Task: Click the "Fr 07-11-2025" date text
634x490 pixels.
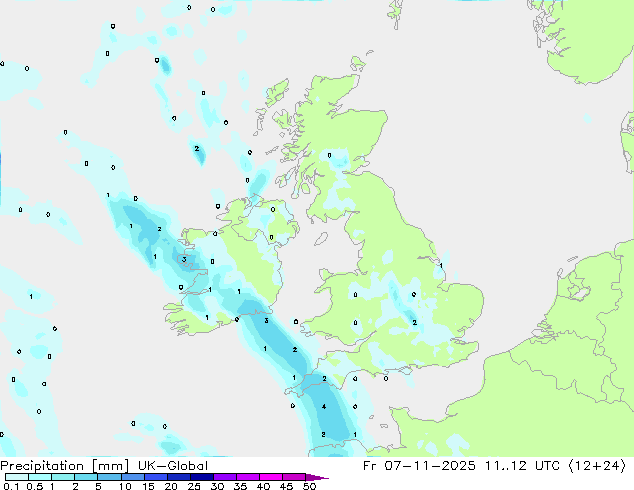Action: [x=419, y=466]
